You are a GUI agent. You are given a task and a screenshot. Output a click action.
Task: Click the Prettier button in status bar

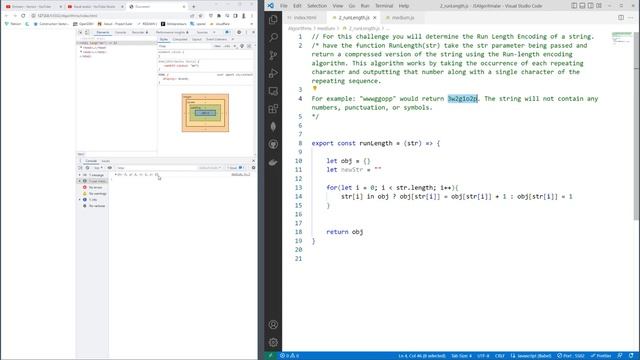click(x=601, y=356)
